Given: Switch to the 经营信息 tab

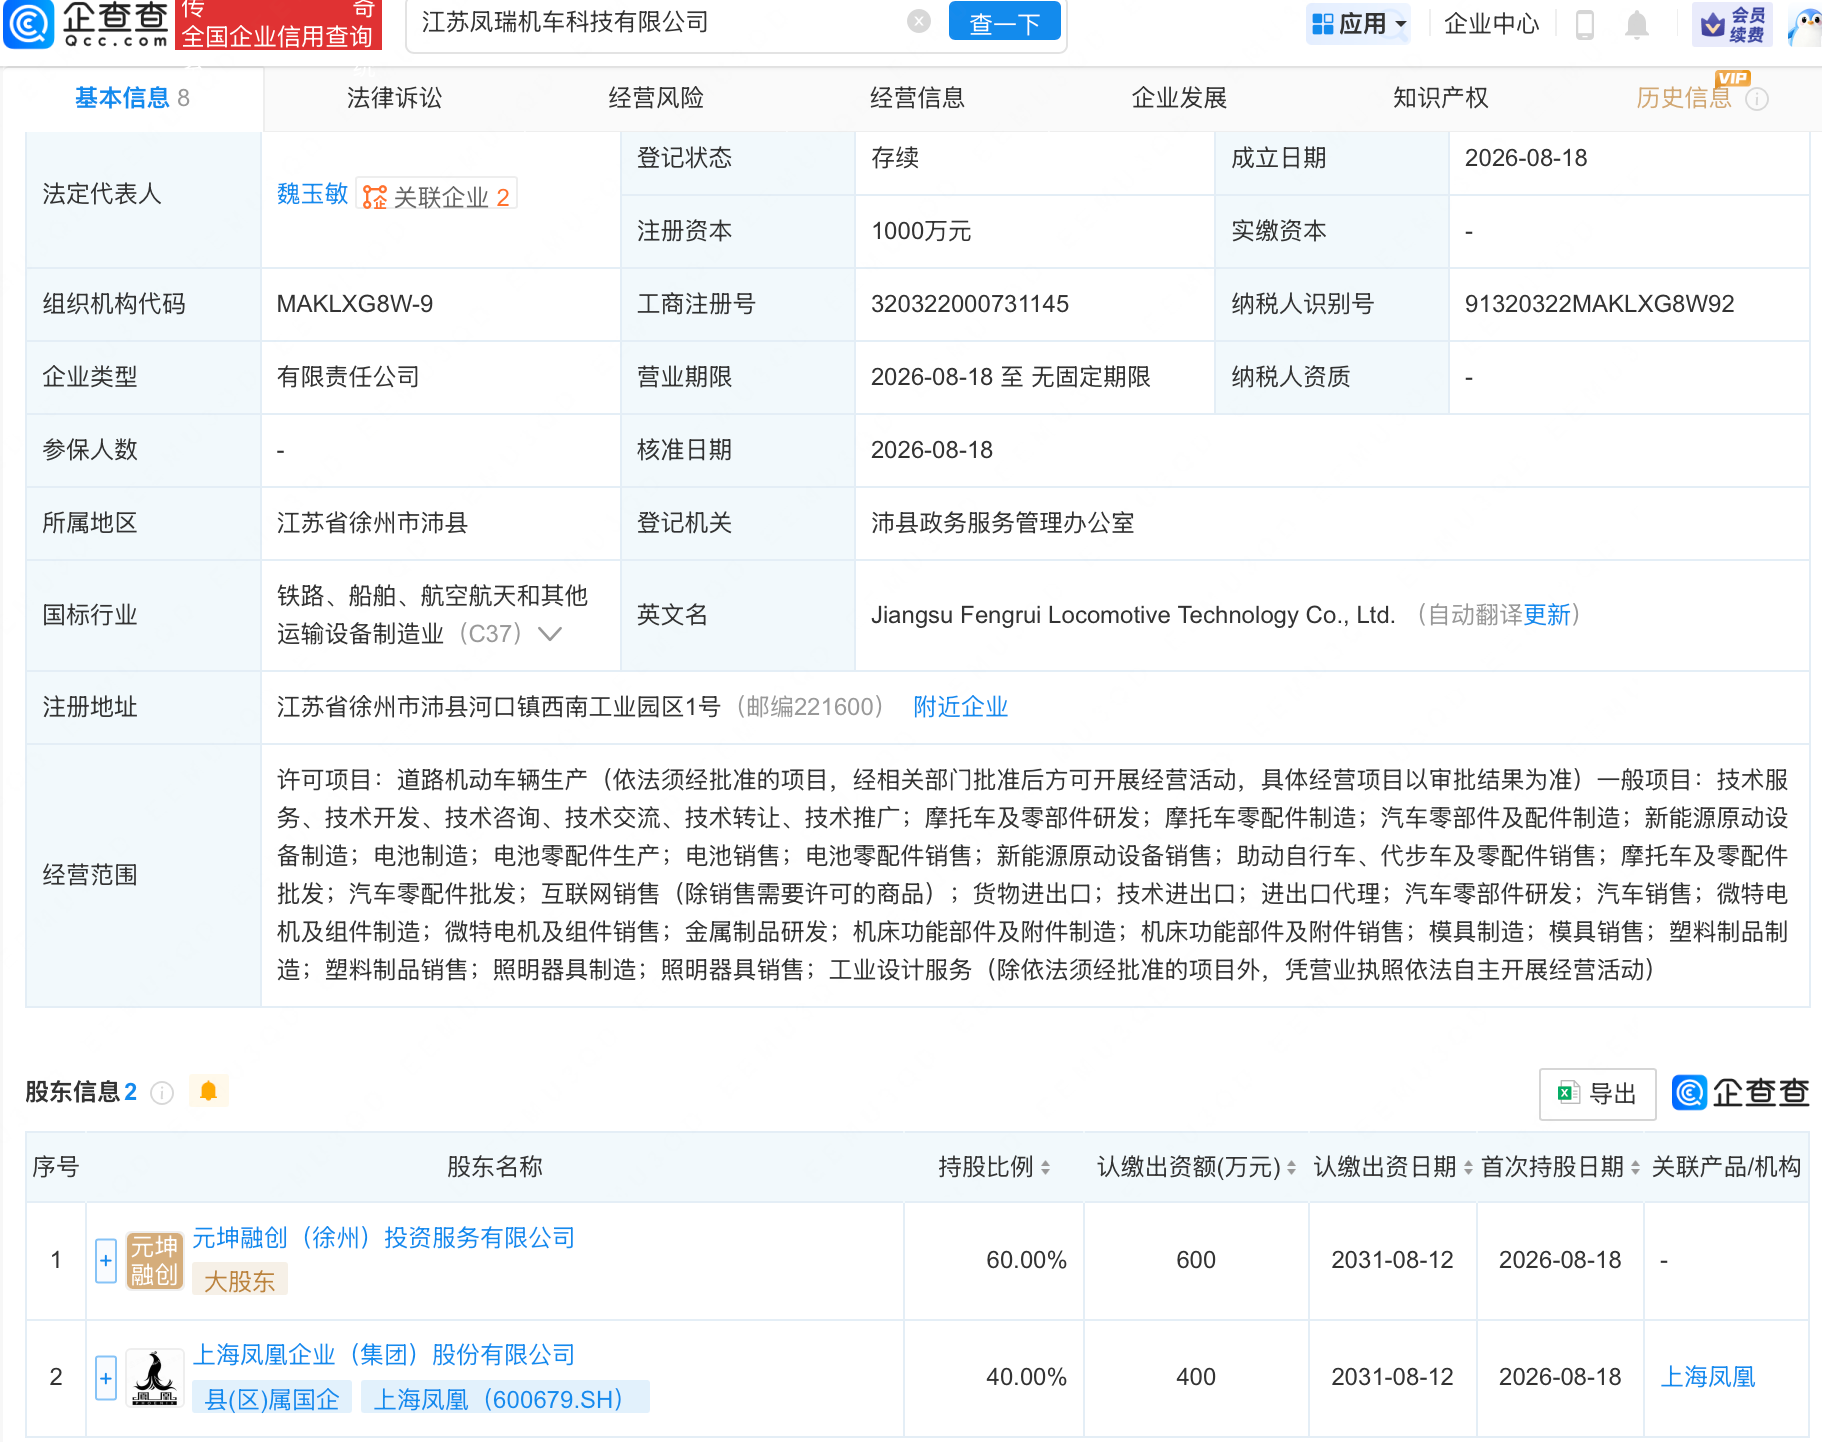Looking at the screenshot, I should [x=917, y=98].
